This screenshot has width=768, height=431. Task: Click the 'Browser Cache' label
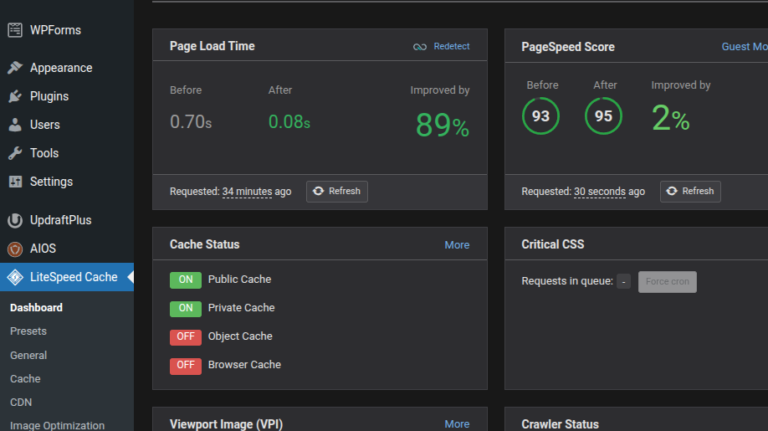coord(244,364)
